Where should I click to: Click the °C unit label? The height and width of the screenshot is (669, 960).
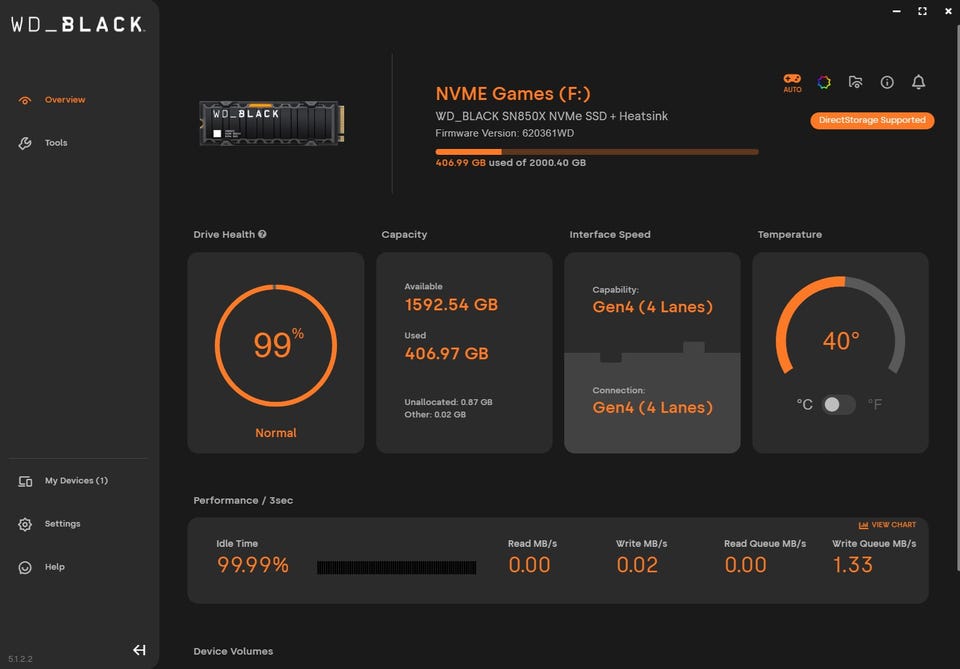(804, 405)
